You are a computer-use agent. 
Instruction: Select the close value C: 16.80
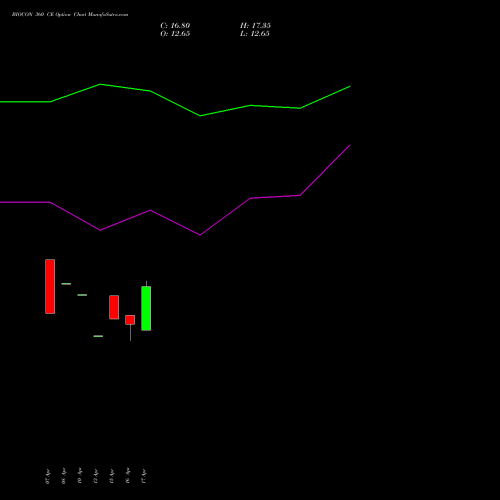pyautogui.click(x=175, y=26)
